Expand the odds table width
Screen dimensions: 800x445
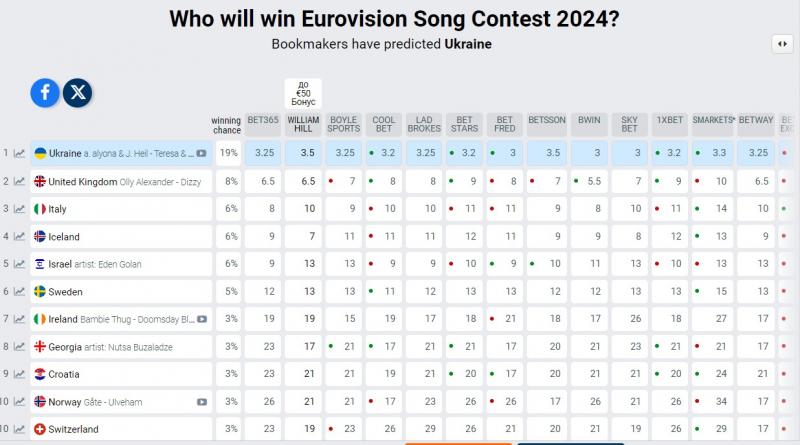pyautogui.click(x=781, y=44)
